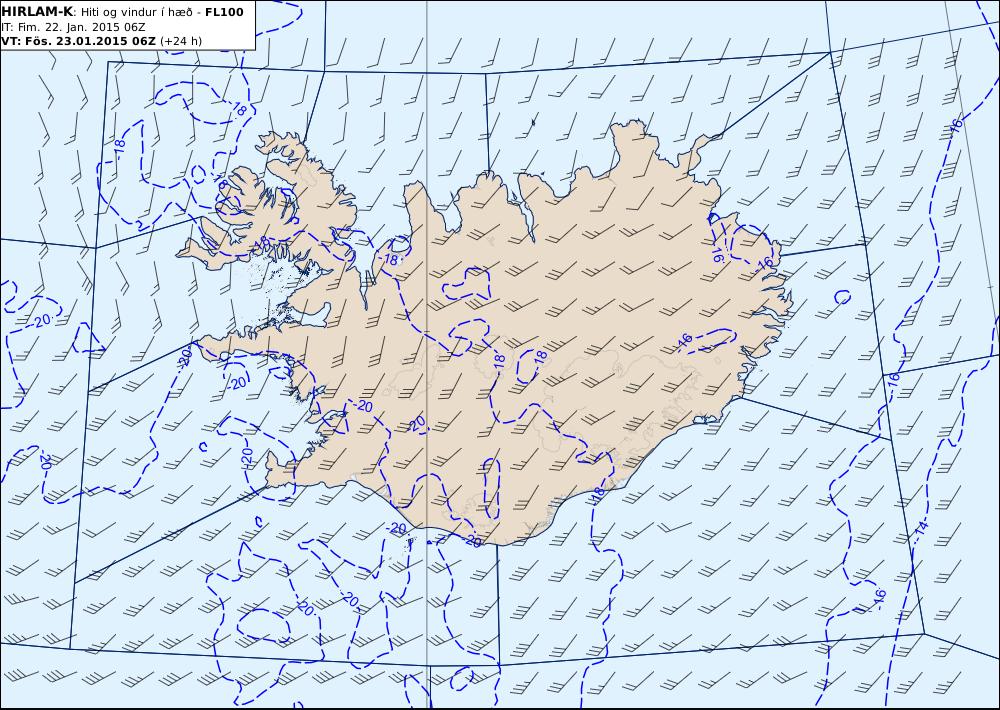
Task: Click the HIRLAM-K model title
Action: [38, 12]
